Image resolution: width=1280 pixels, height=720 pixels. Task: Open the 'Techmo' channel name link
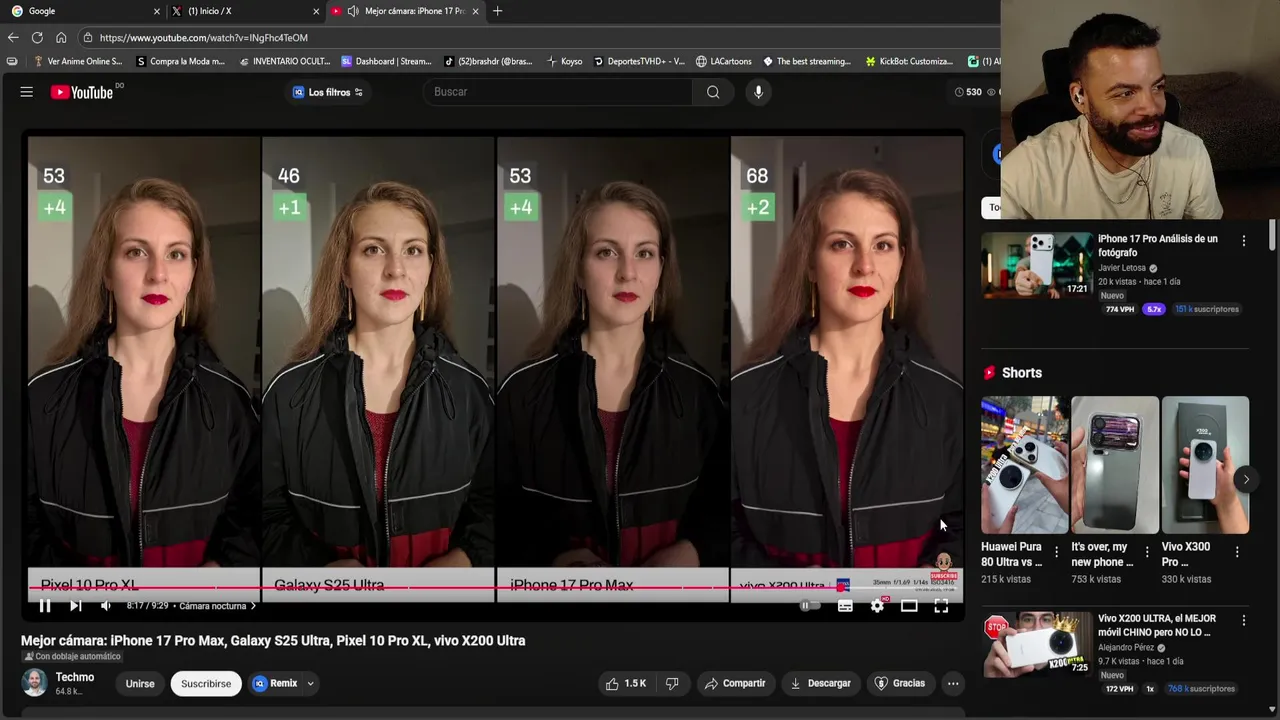(75, 677)
